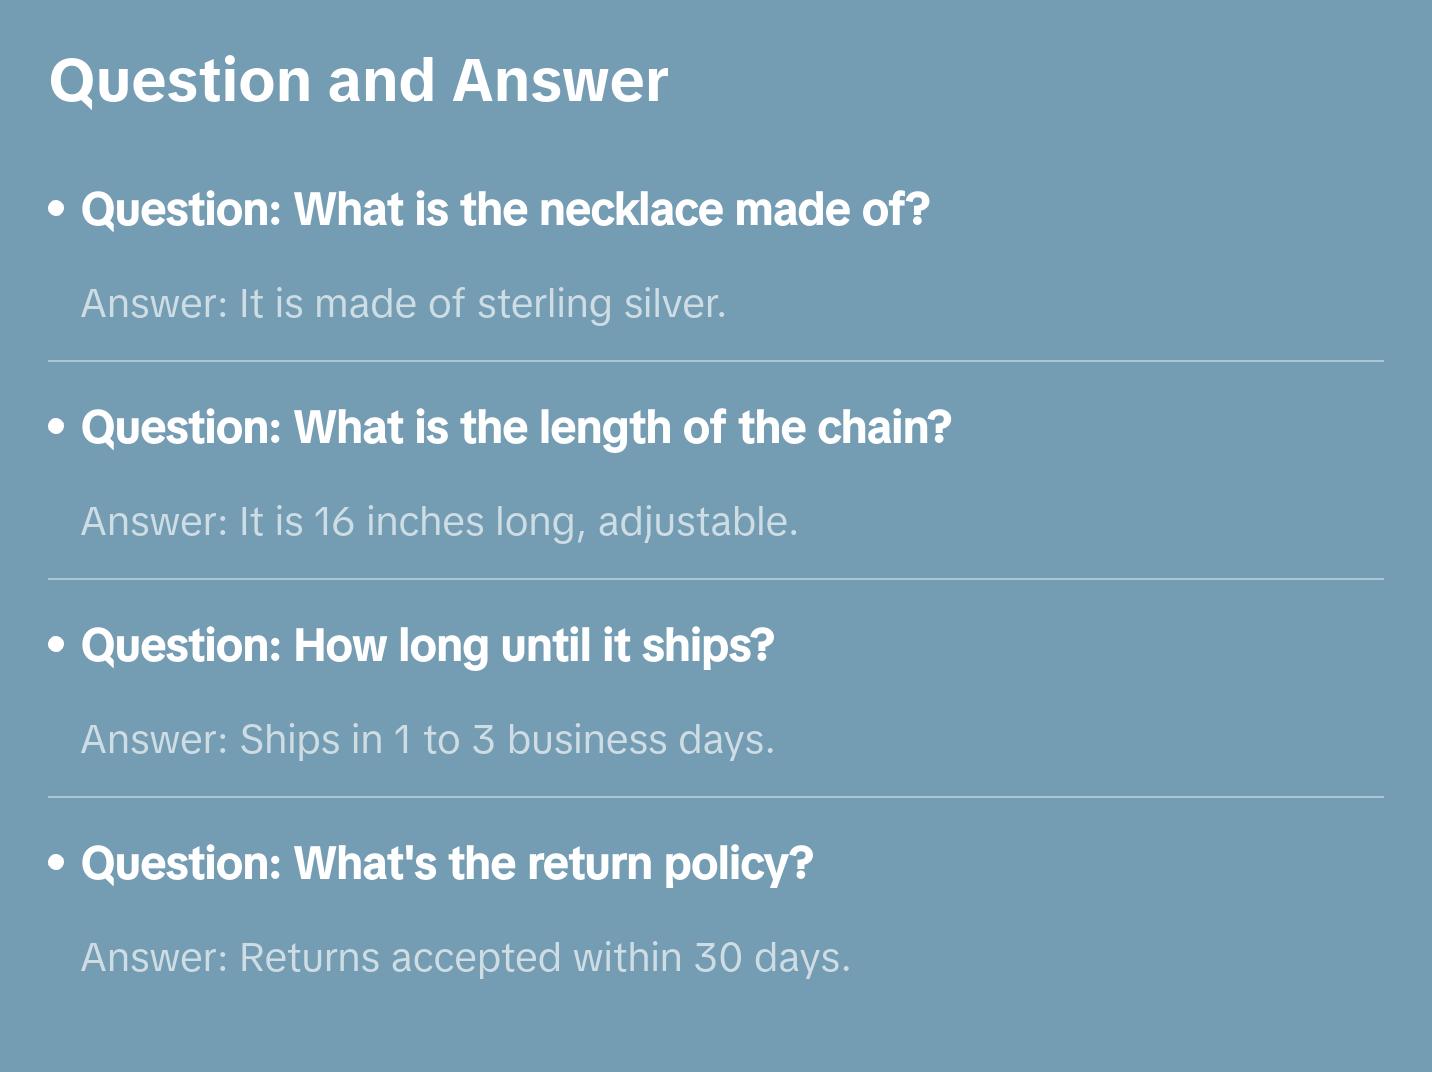Click the bullet beside the necklace material question
The width and height of the screenshot is (1432, 1072).
pos(57,209)
